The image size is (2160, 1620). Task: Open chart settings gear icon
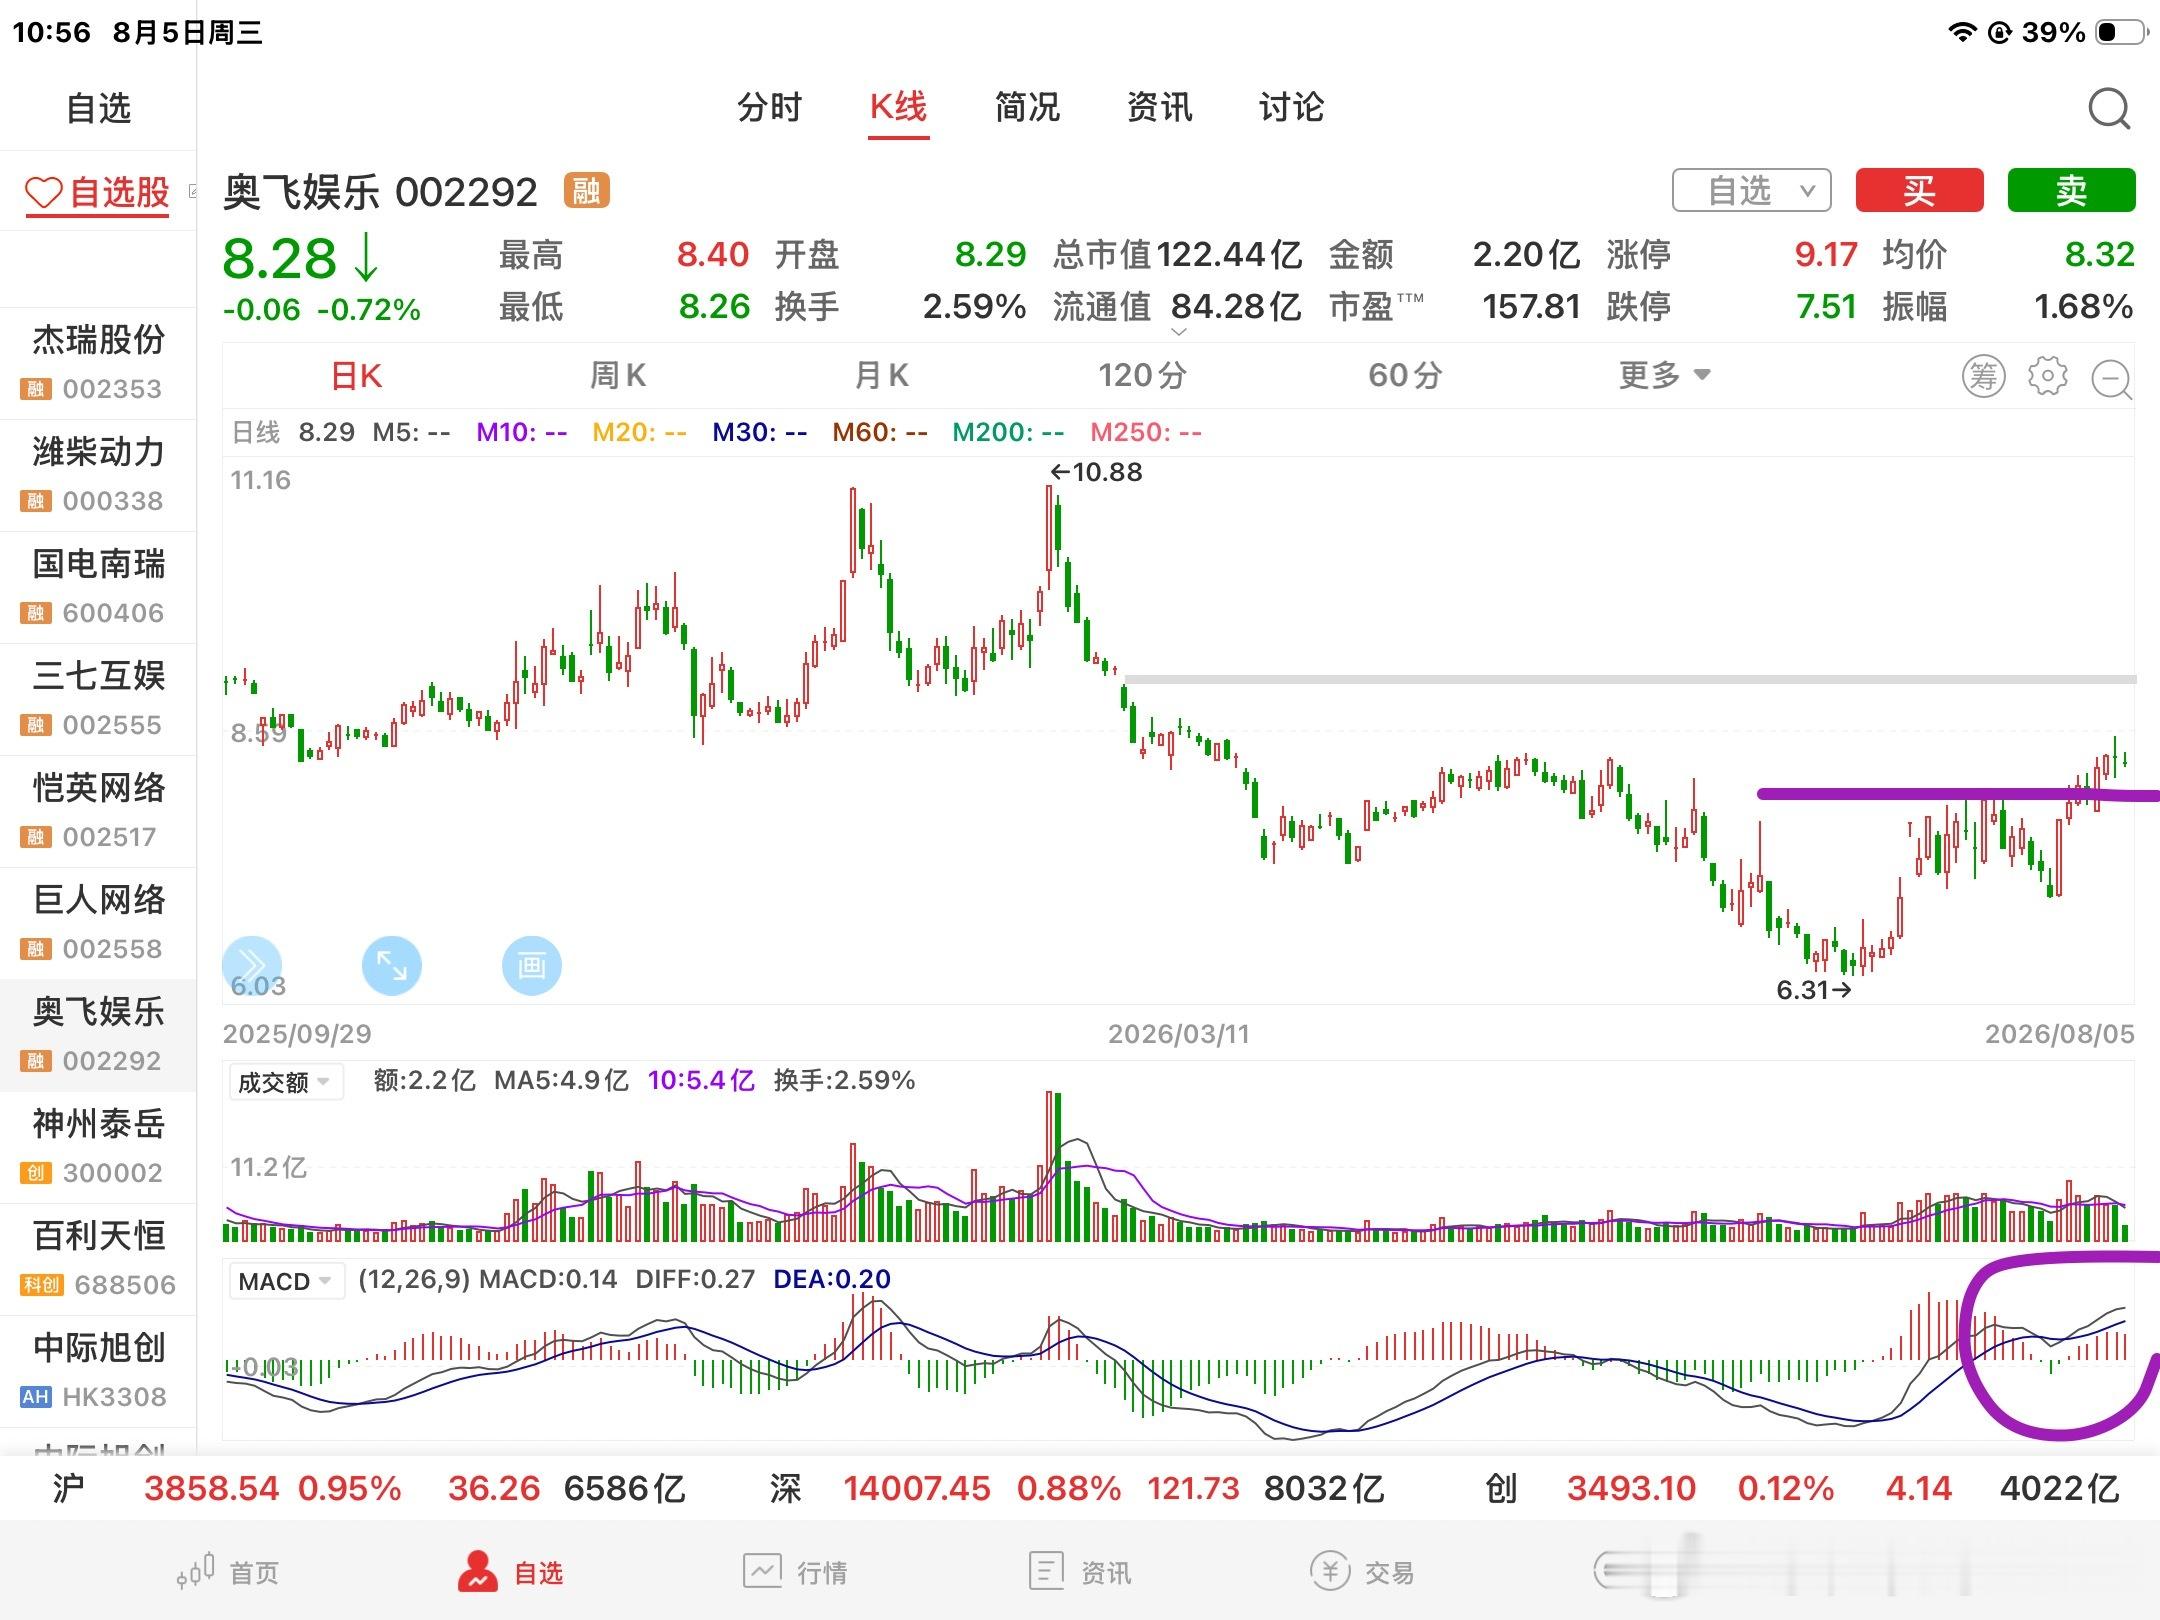click(x=2047, y=376)
